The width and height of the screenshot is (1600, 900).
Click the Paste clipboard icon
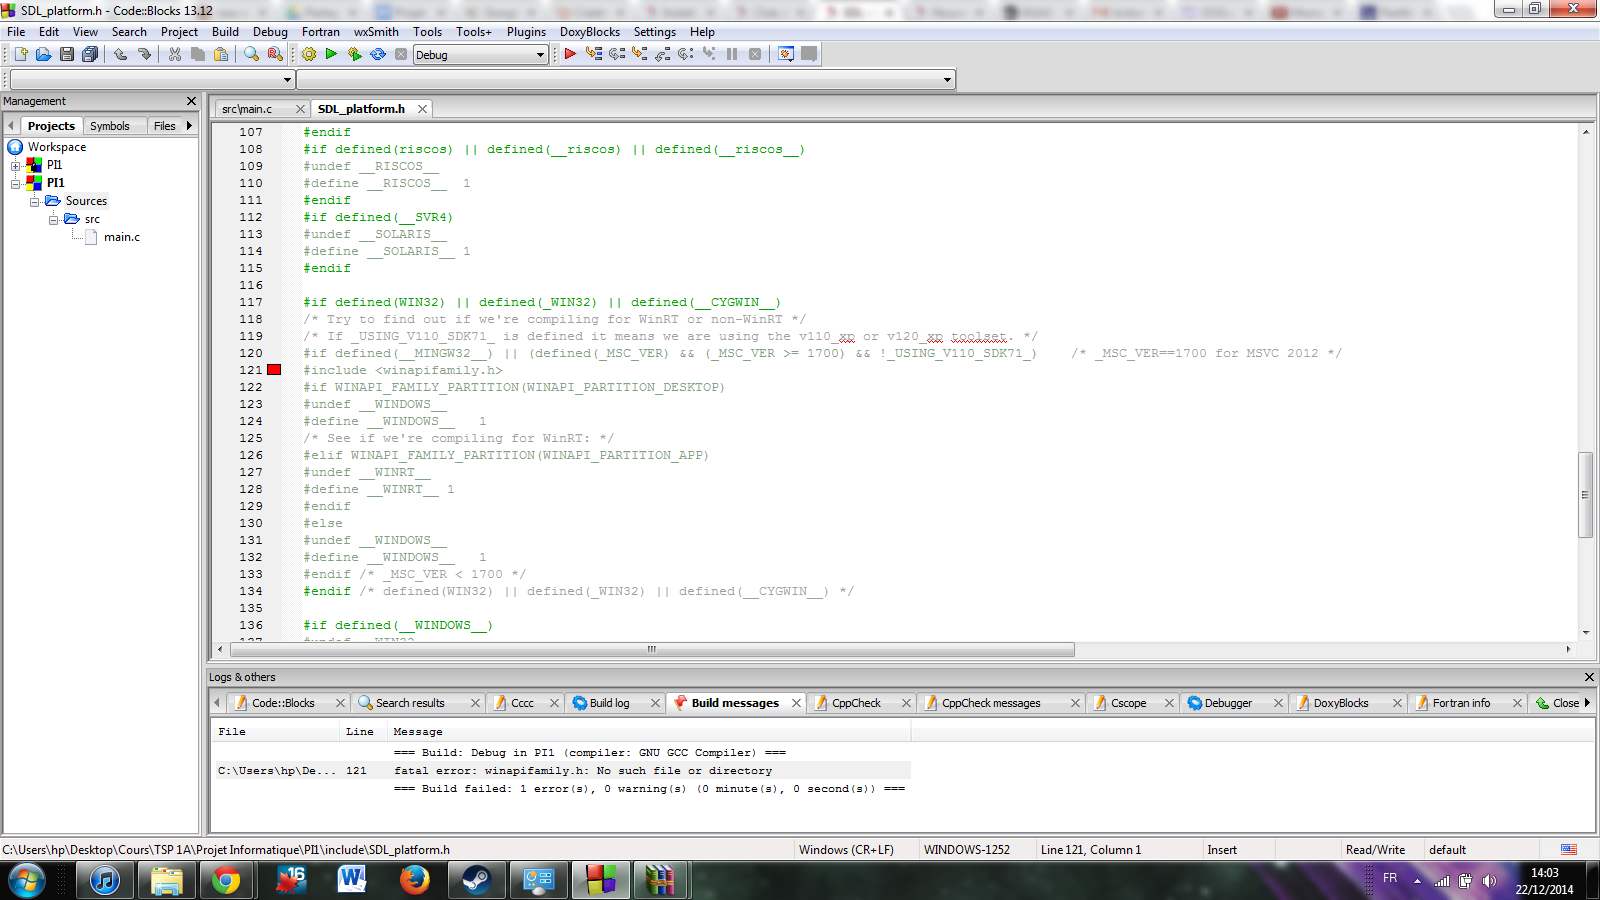pos(221,54)
